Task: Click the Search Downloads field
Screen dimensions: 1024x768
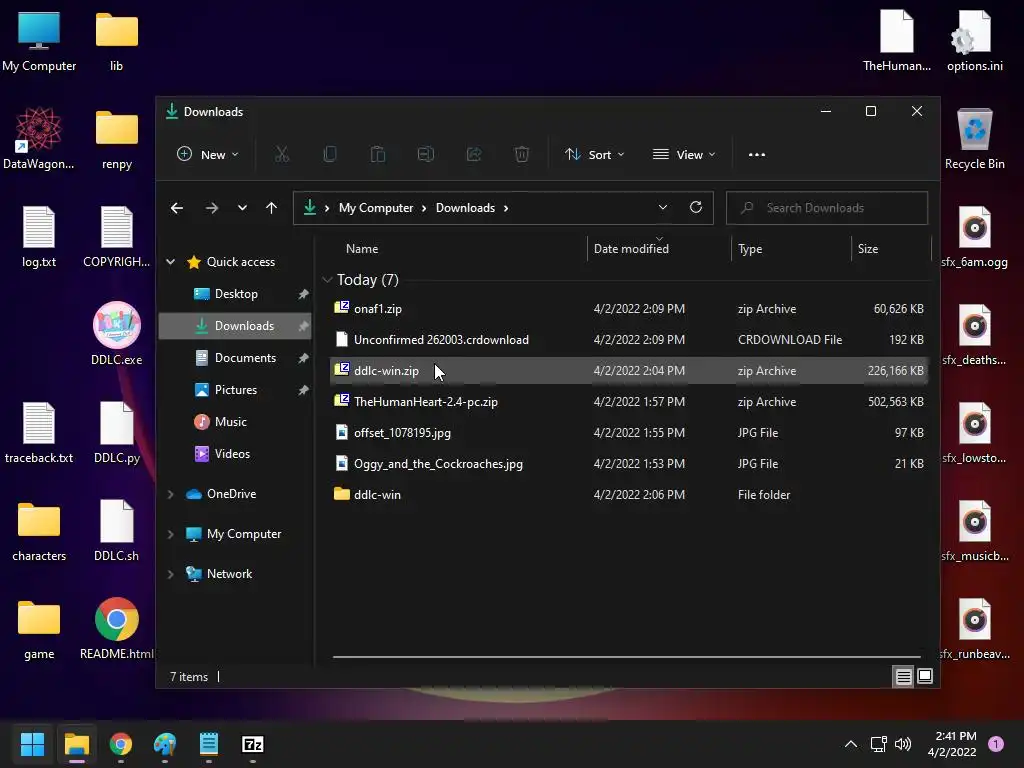Action: 827,208
